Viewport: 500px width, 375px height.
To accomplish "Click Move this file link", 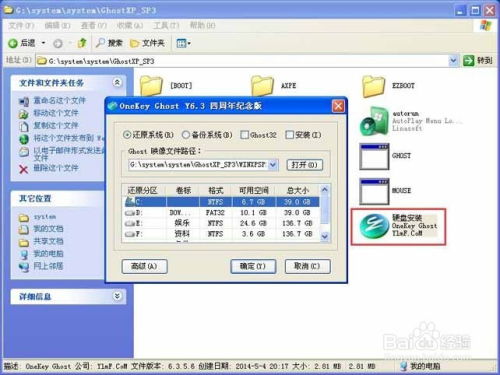I will tap(56, 113).
